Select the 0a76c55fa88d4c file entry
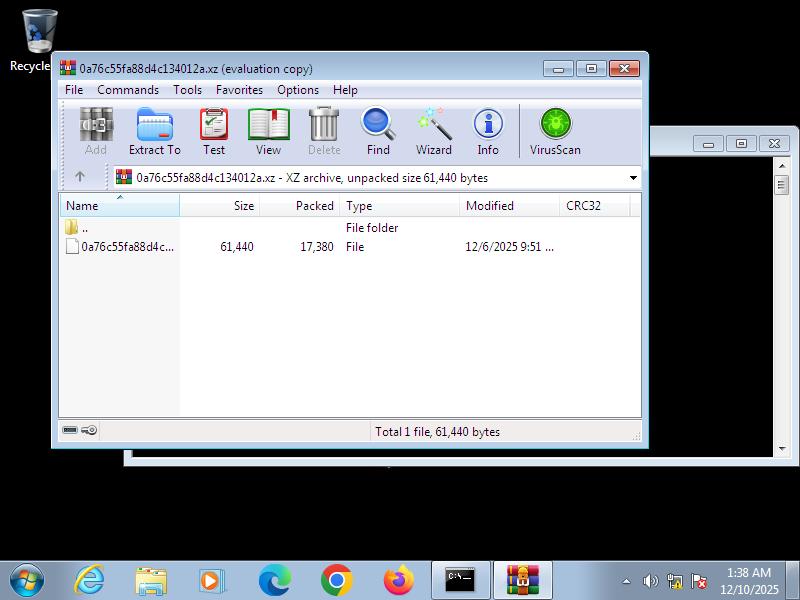This screenshot has height=600, width=800. click(126, 247)
